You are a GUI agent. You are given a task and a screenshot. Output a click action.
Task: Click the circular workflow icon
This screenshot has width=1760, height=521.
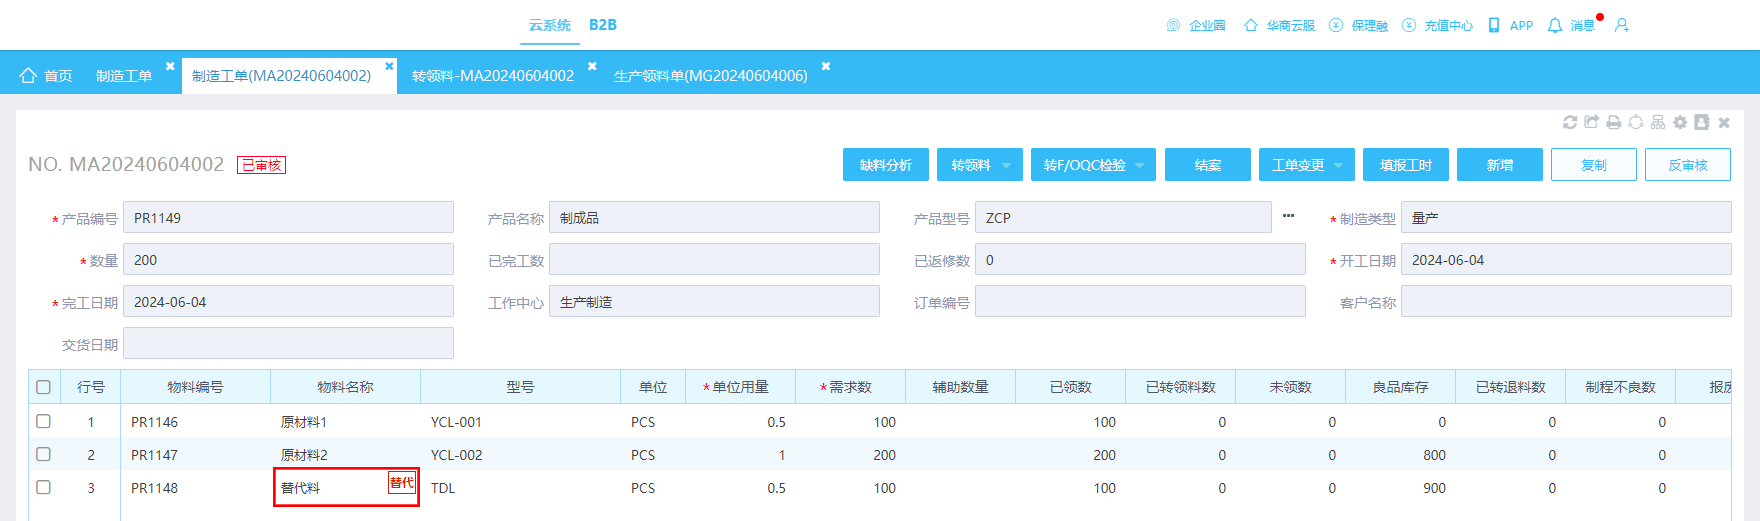coord(1636,122)
